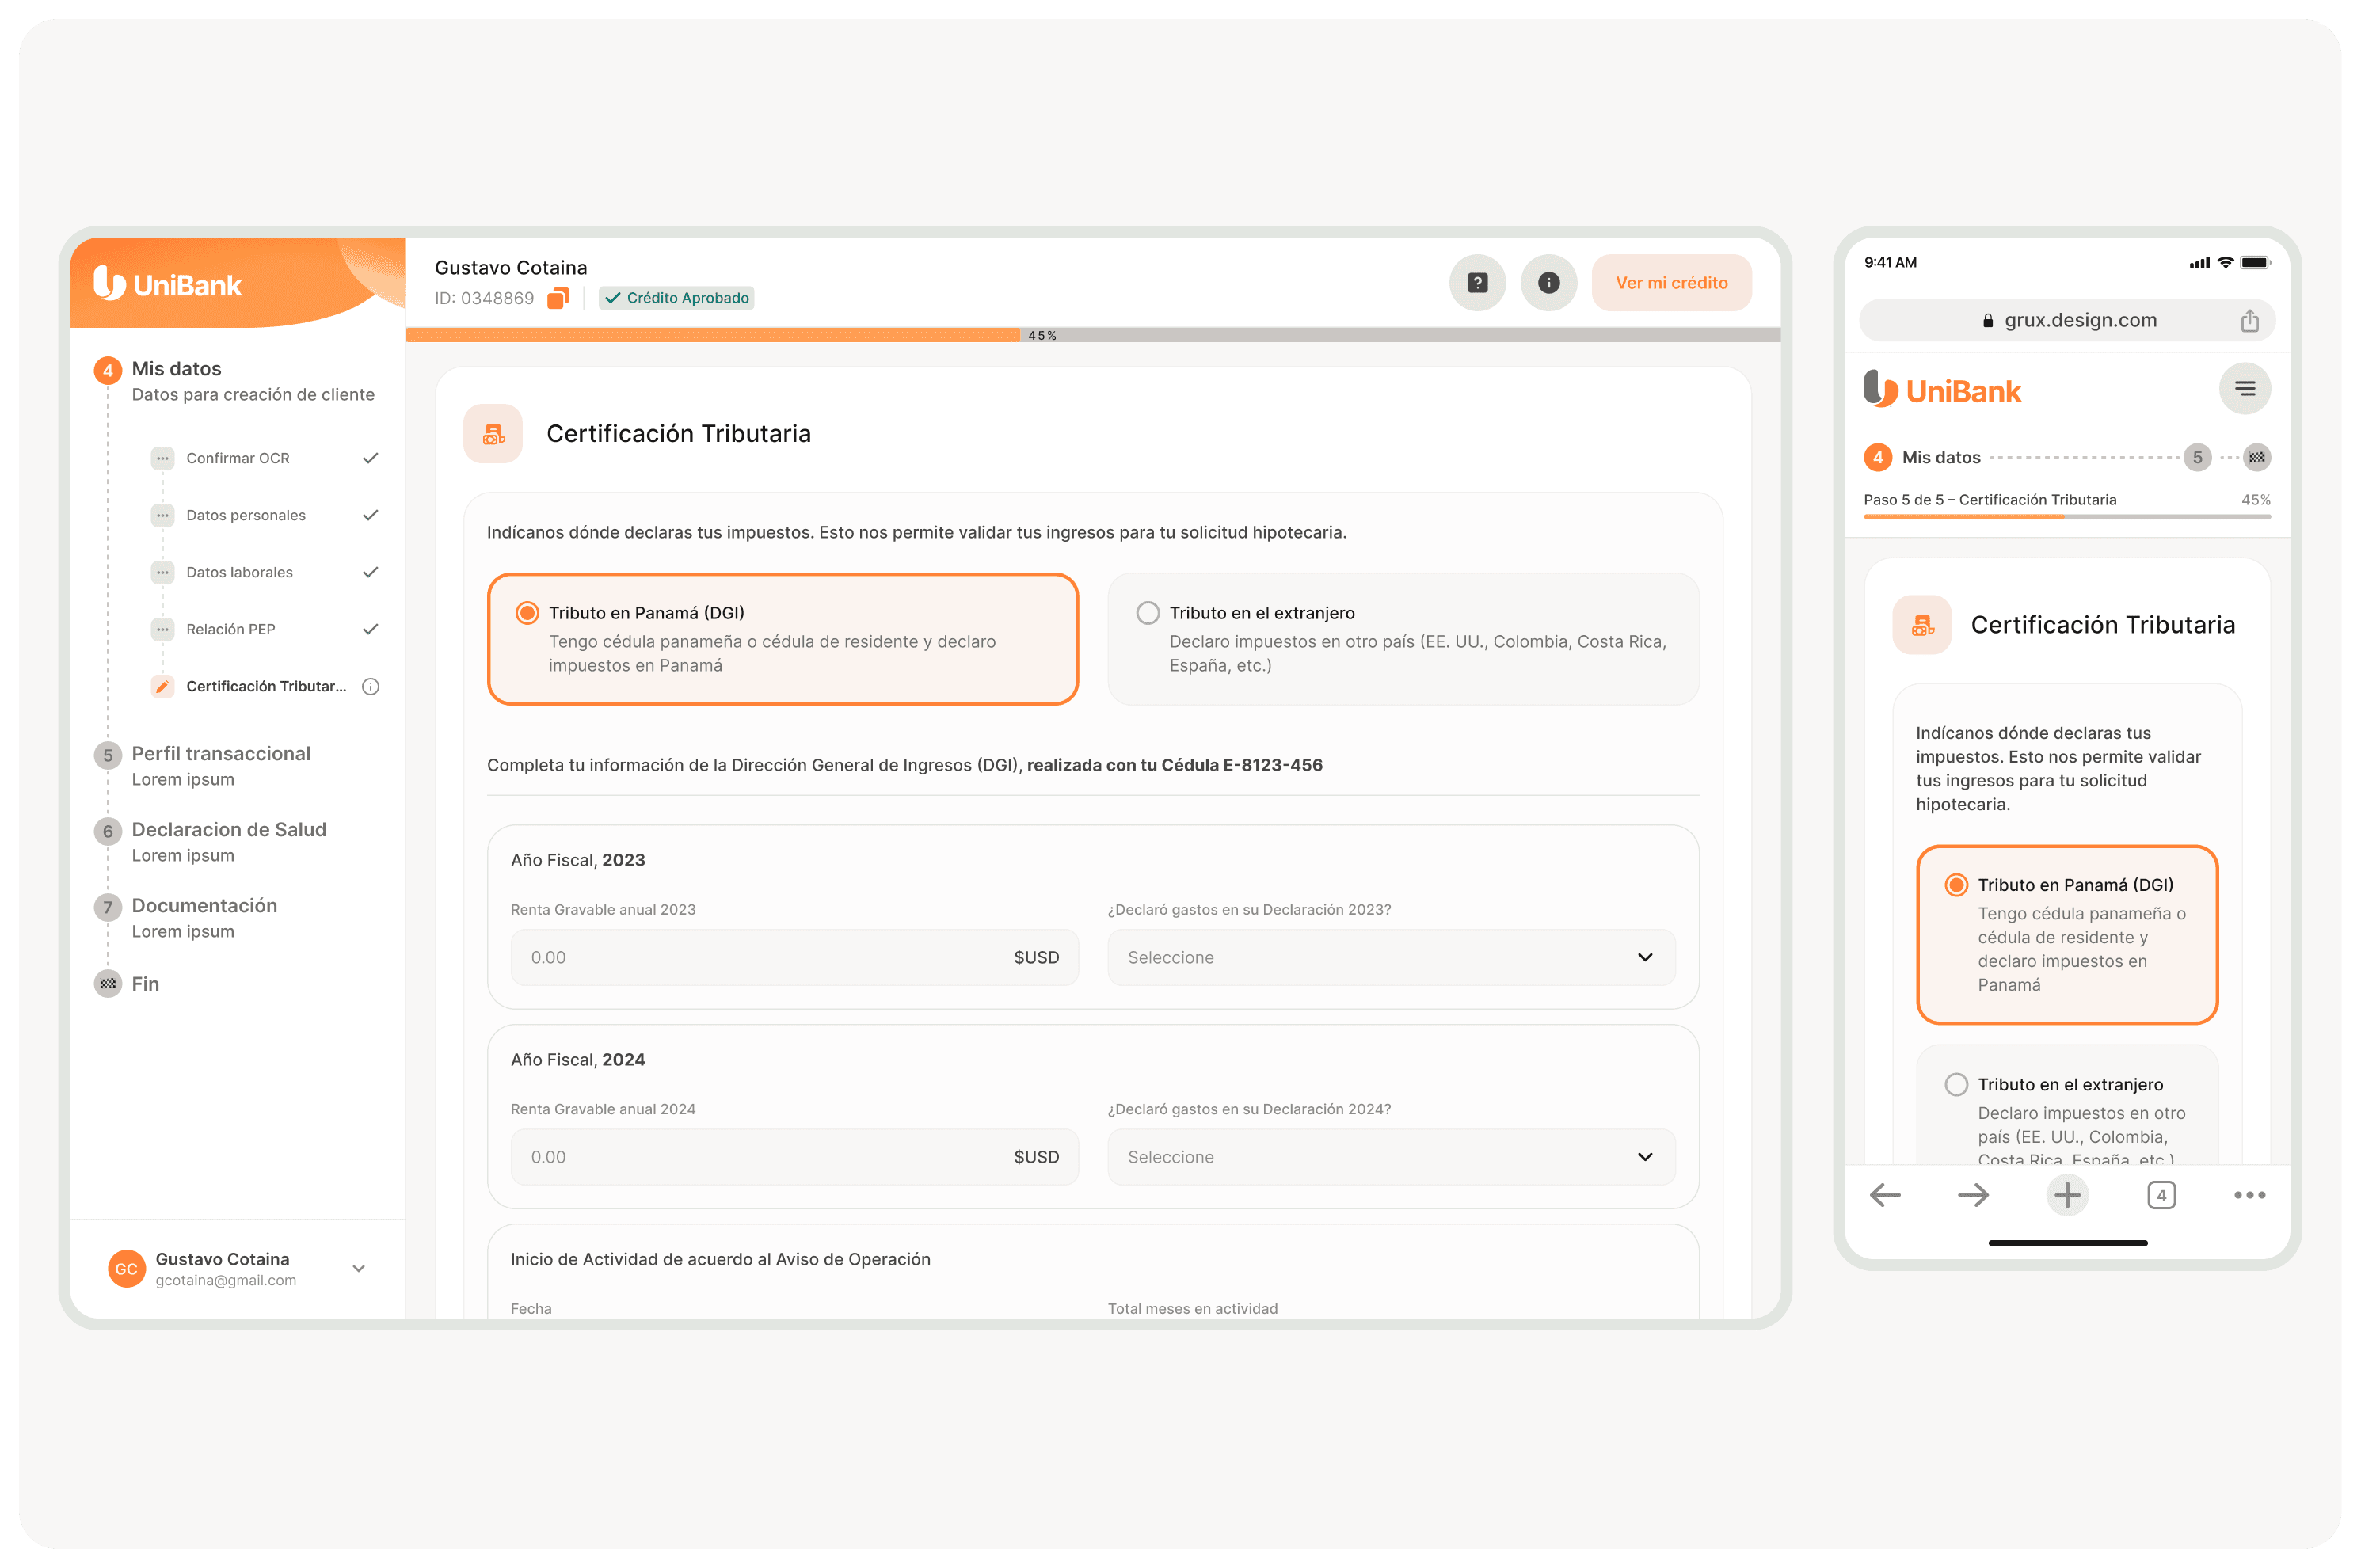Screen dimensions: 2361x1568
Task: Tap the mobile browser back arrow
Action: [x=1884, y=1195]
